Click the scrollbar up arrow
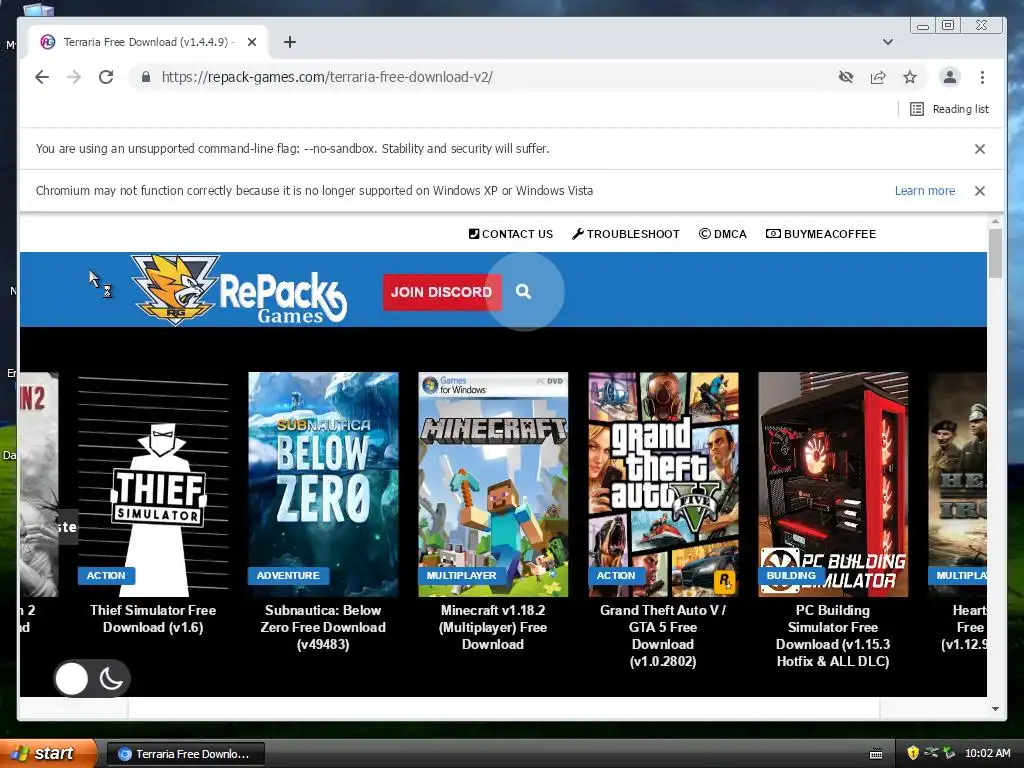The height and width of the screenshot is (768, 1024). 995,222
